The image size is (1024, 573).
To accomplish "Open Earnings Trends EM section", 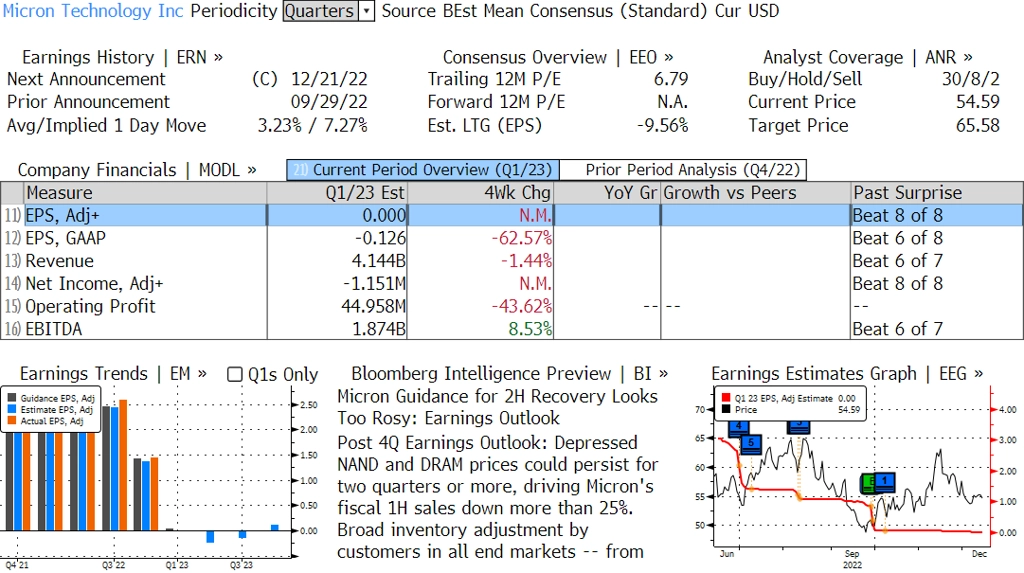I will point(113,374).
